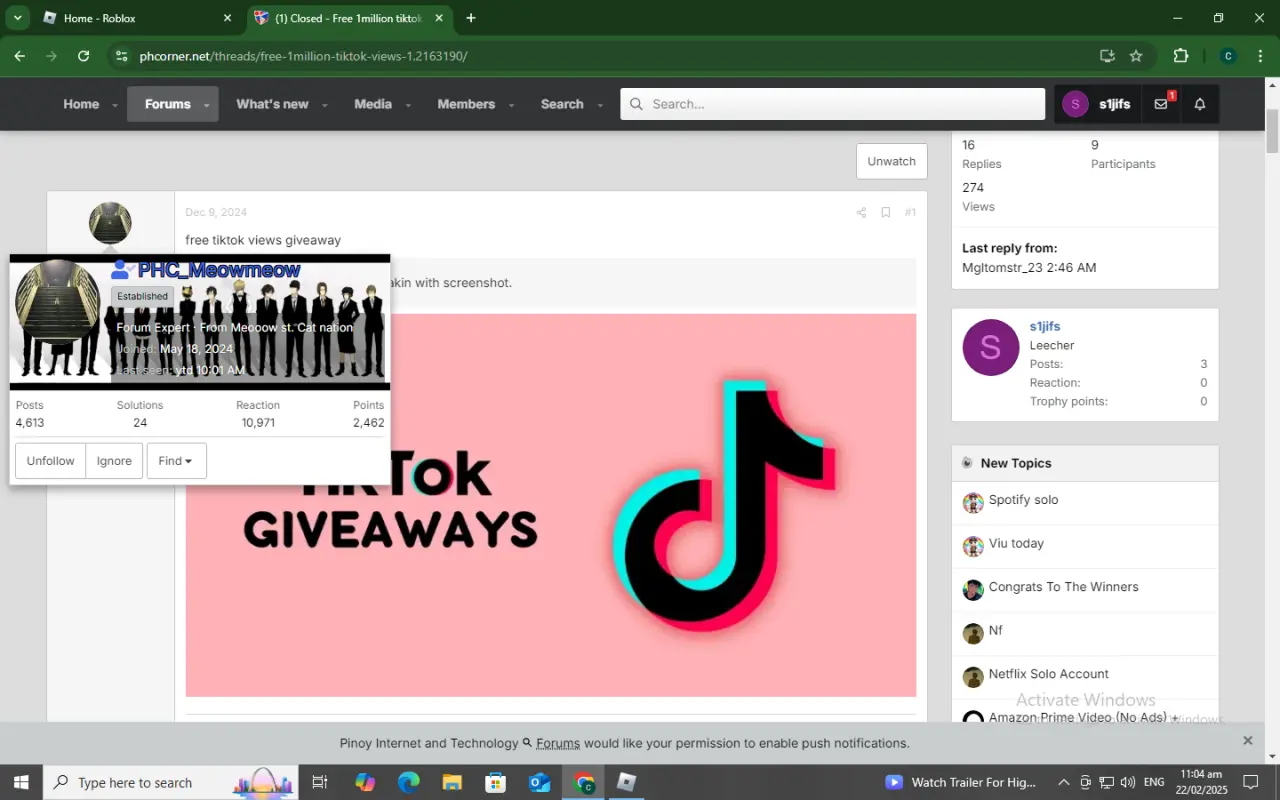Viewport: 1280px width, 800px height.
Task: Open File Explorer from the taskbar
Action: (452, 782)
